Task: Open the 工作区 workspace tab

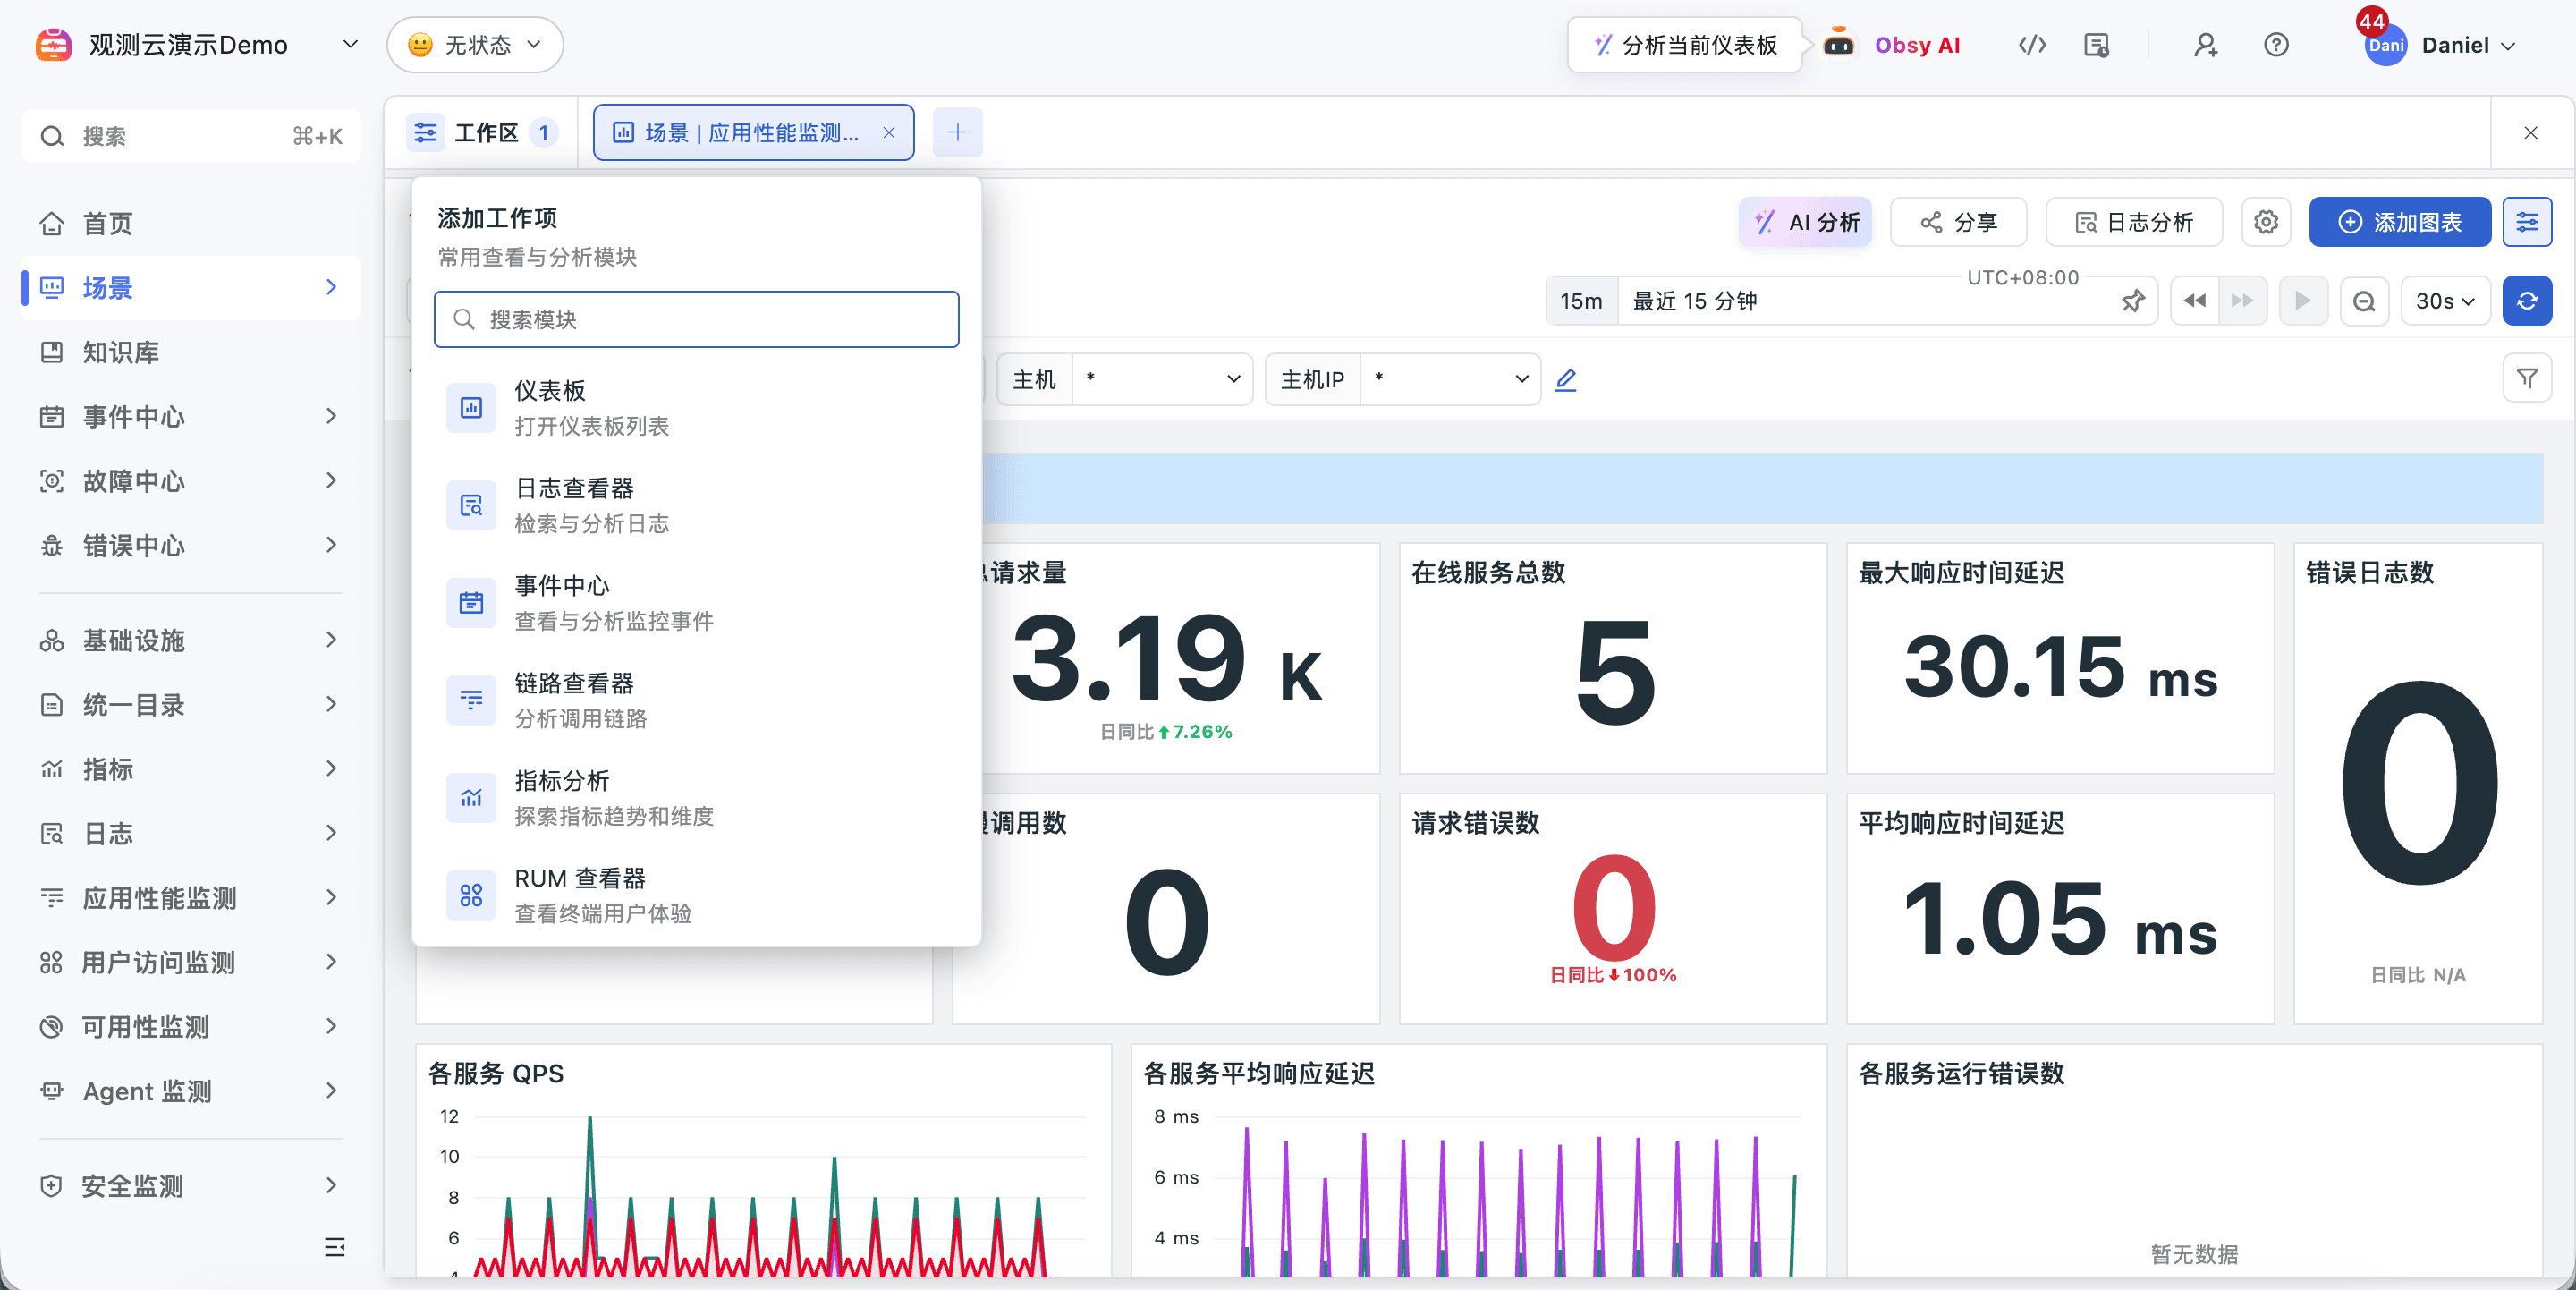Action: pos(483,132)
